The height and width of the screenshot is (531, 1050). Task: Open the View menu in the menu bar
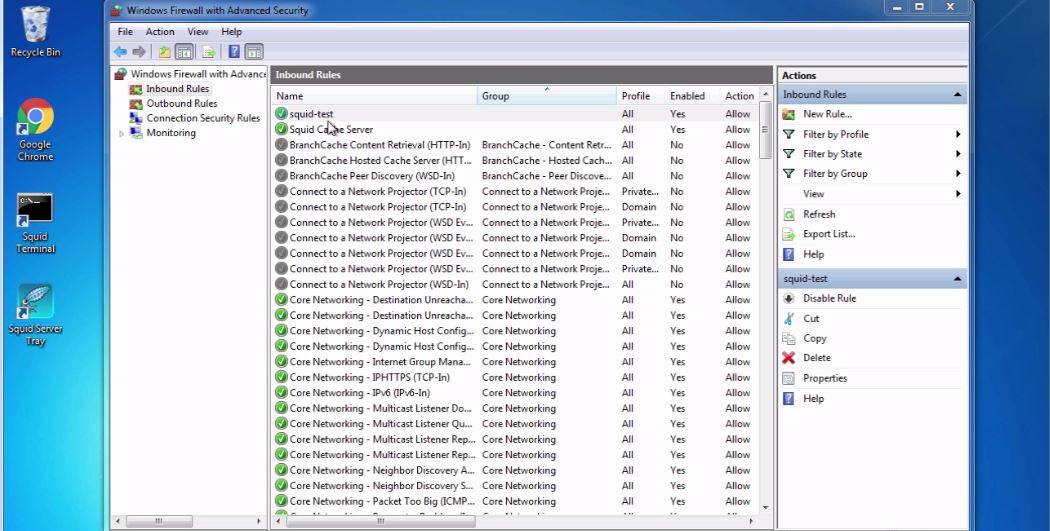tap(198, 31)
